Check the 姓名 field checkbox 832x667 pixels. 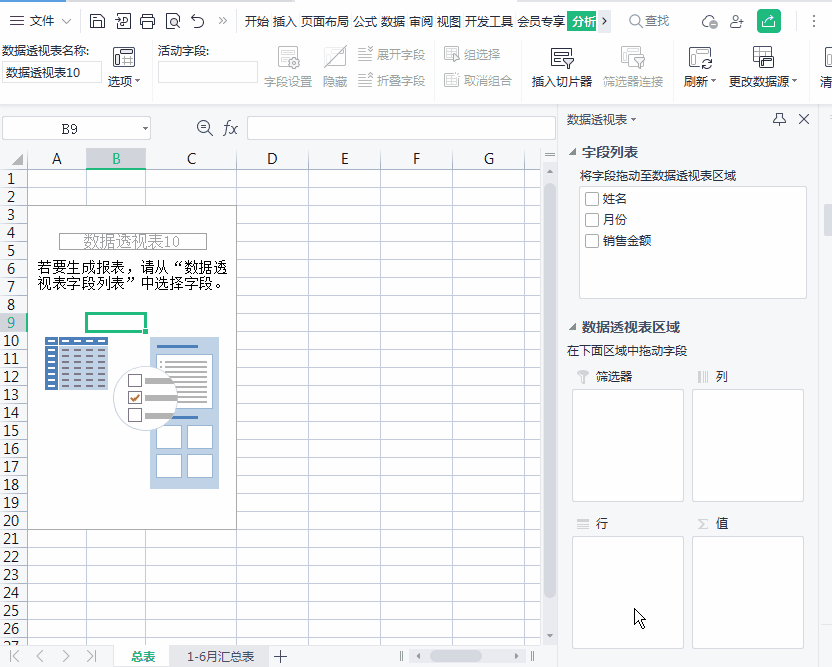point(592,199)
